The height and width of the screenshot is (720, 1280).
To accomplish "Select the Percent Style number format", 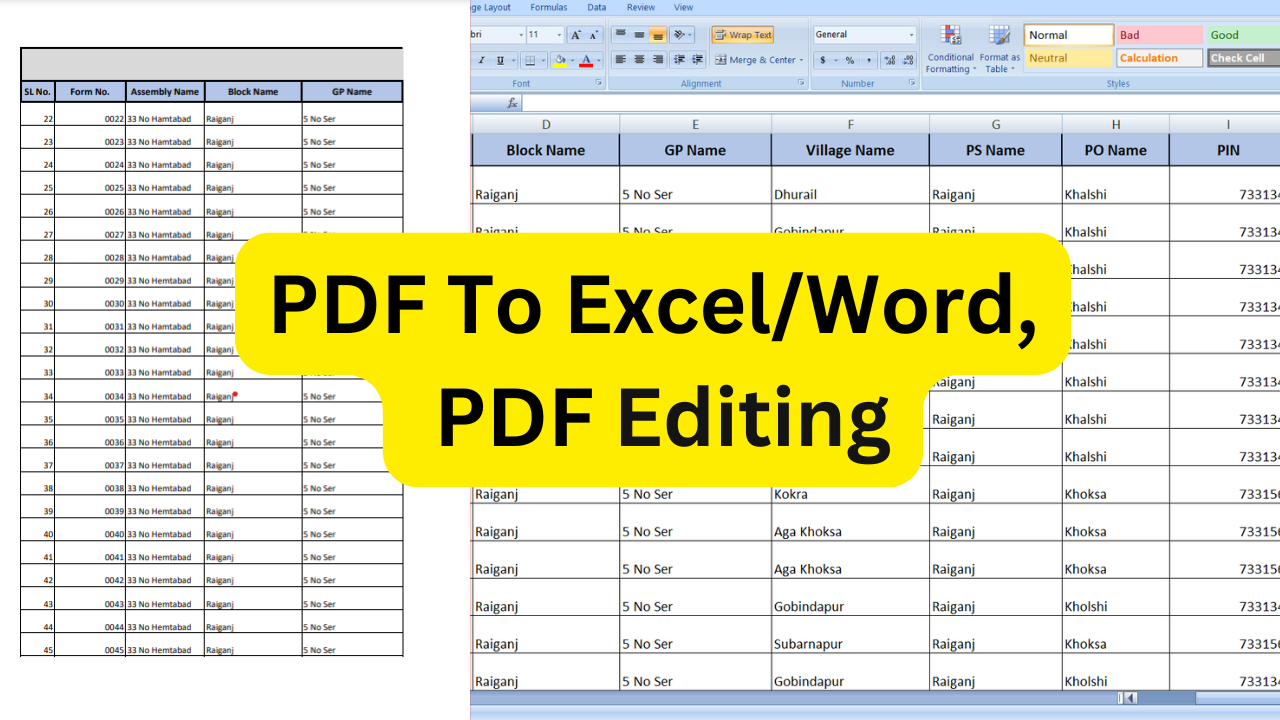I will tap(848, 59).
